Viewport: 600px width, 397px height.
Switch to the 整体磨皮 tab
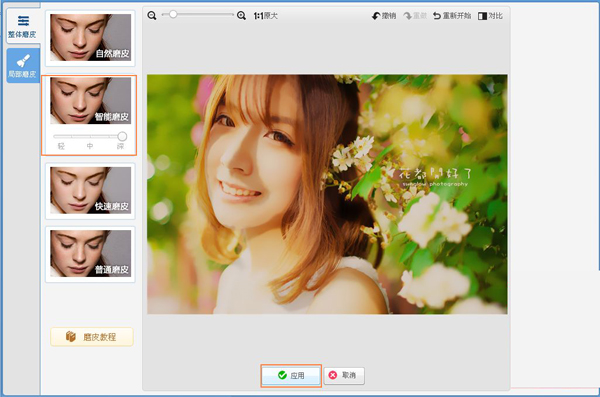point(23,26)
